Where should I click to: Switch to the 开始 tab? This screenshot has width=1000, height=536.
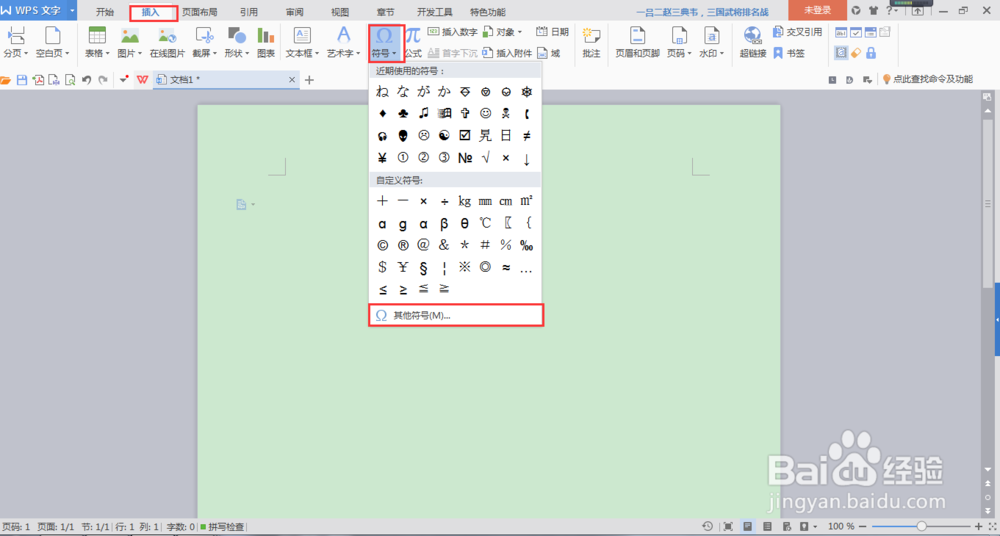pos(105,11)
